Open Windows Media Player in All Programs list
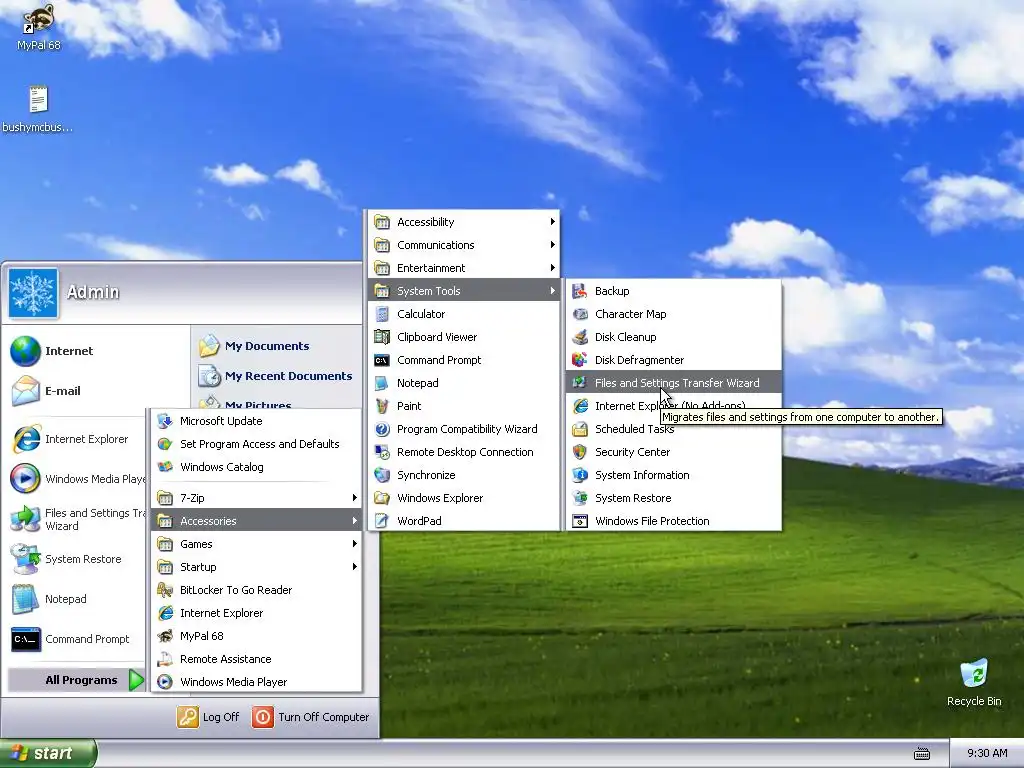This screenshot has width=1024, height=768. pos(256,682)
